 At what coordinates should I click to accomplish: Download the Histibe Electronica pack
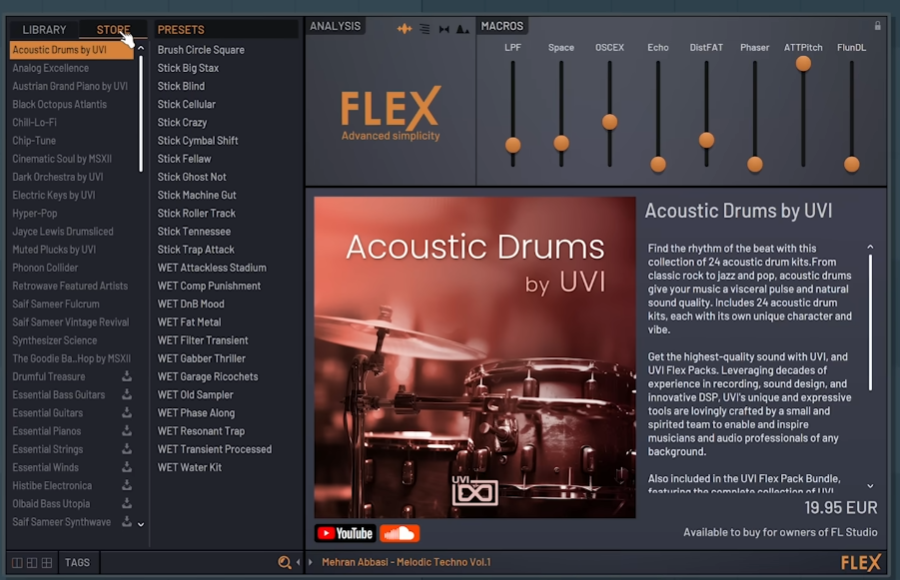[x=127, y=485]
